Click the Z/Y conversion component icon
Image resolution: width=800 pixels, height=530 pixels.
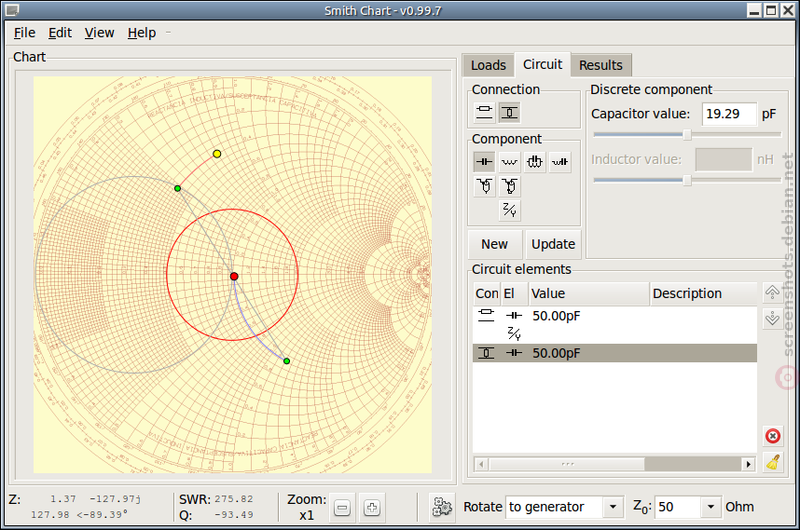coord(509,210)
